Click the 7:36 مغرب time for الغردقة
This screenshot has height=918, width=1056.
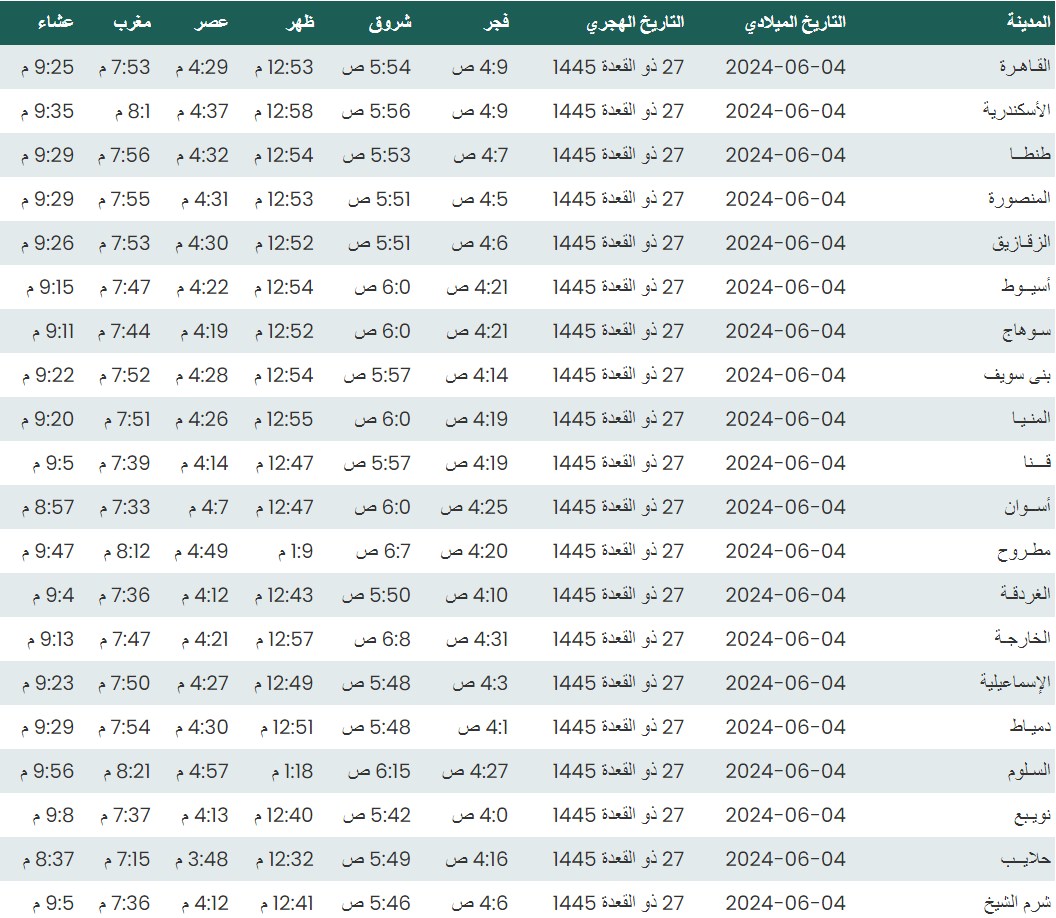tap(124, 595)
